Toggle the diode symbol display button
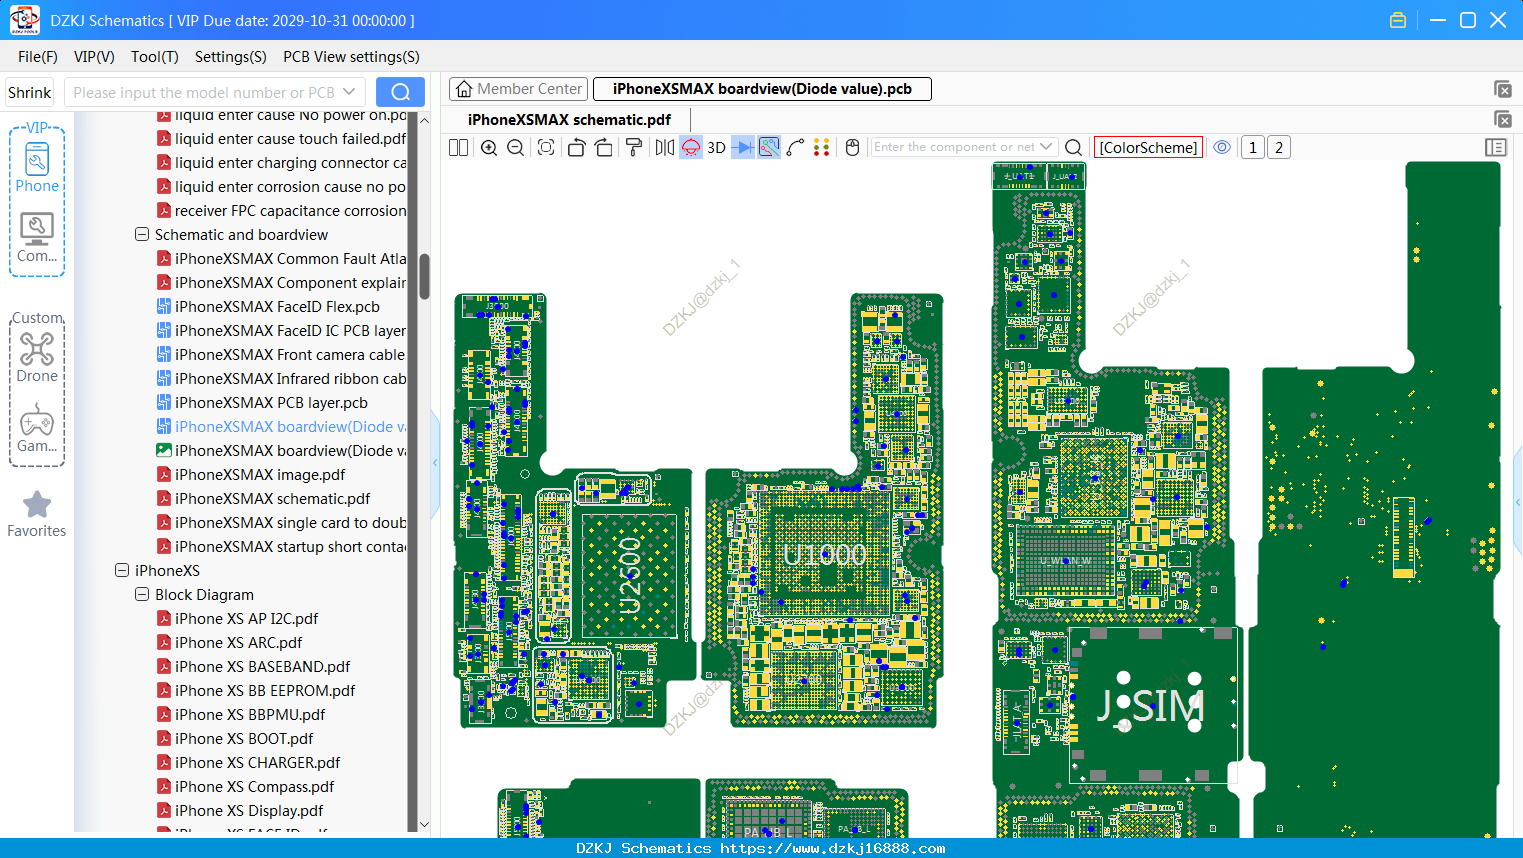Image resolution: width=1523 pixels, height=858 pixels. [743, 147]
